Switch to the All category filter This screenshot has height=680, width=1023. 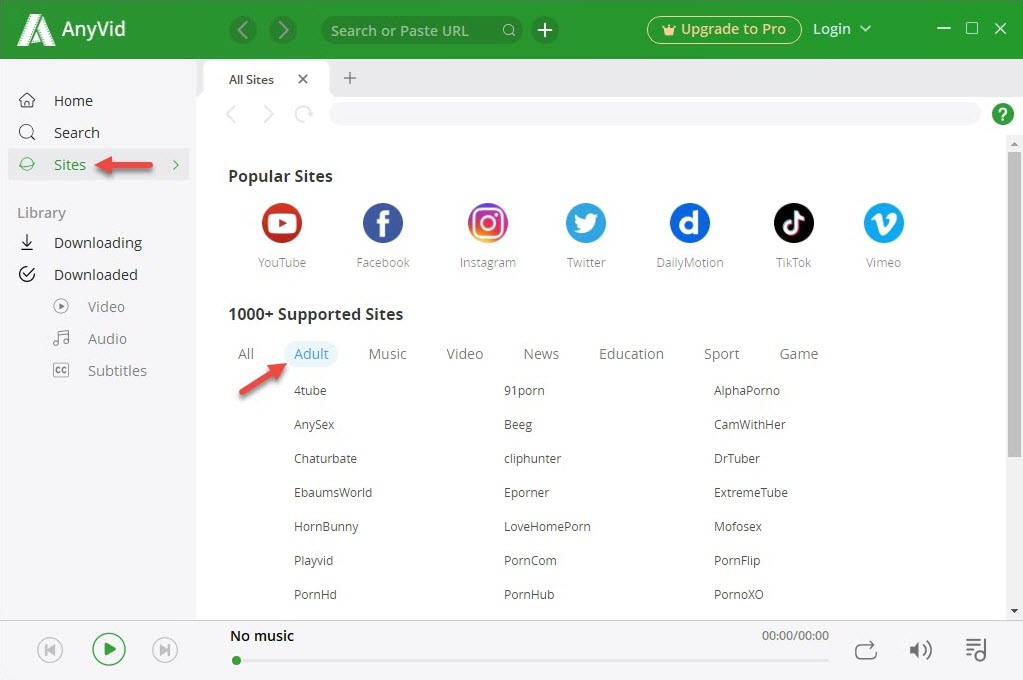[x=246, y=354]
